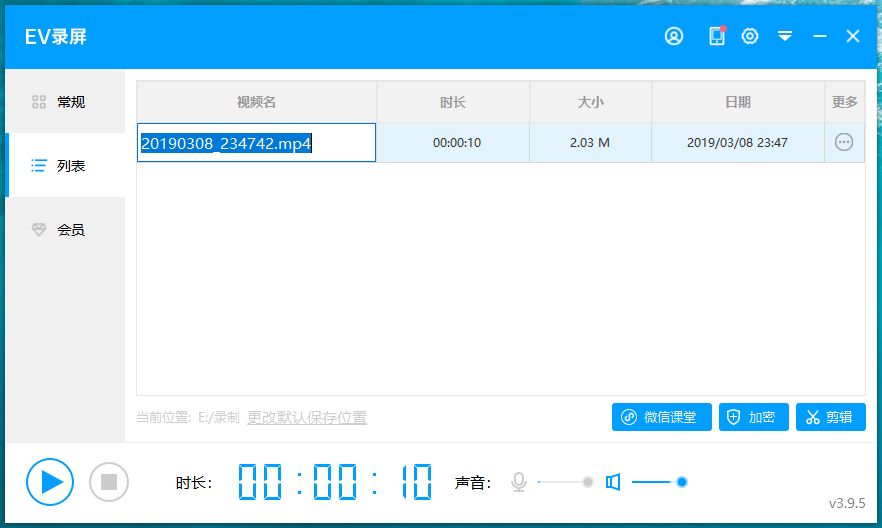
Task: Click the 大小 column header
Action: coord(591,102)
